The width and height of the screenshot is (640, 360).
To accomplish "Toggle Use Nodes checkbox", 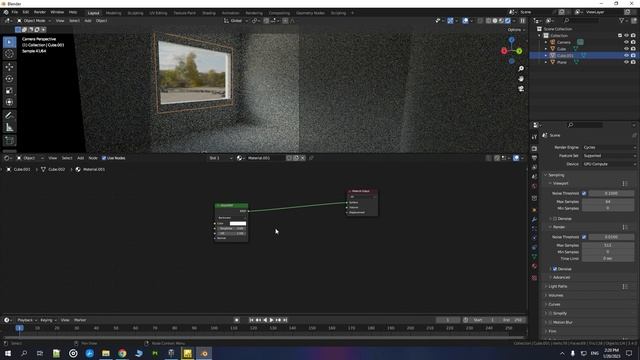I will (104, 158).
